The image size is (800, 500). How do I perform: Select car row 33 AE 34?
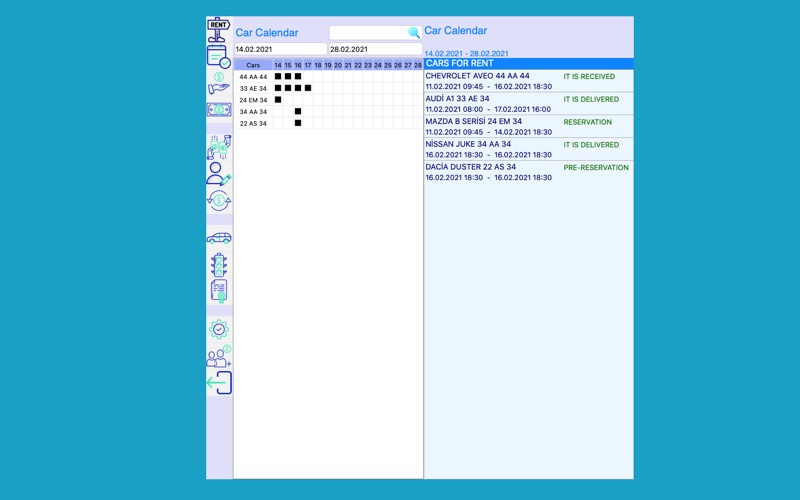[253, 88]
